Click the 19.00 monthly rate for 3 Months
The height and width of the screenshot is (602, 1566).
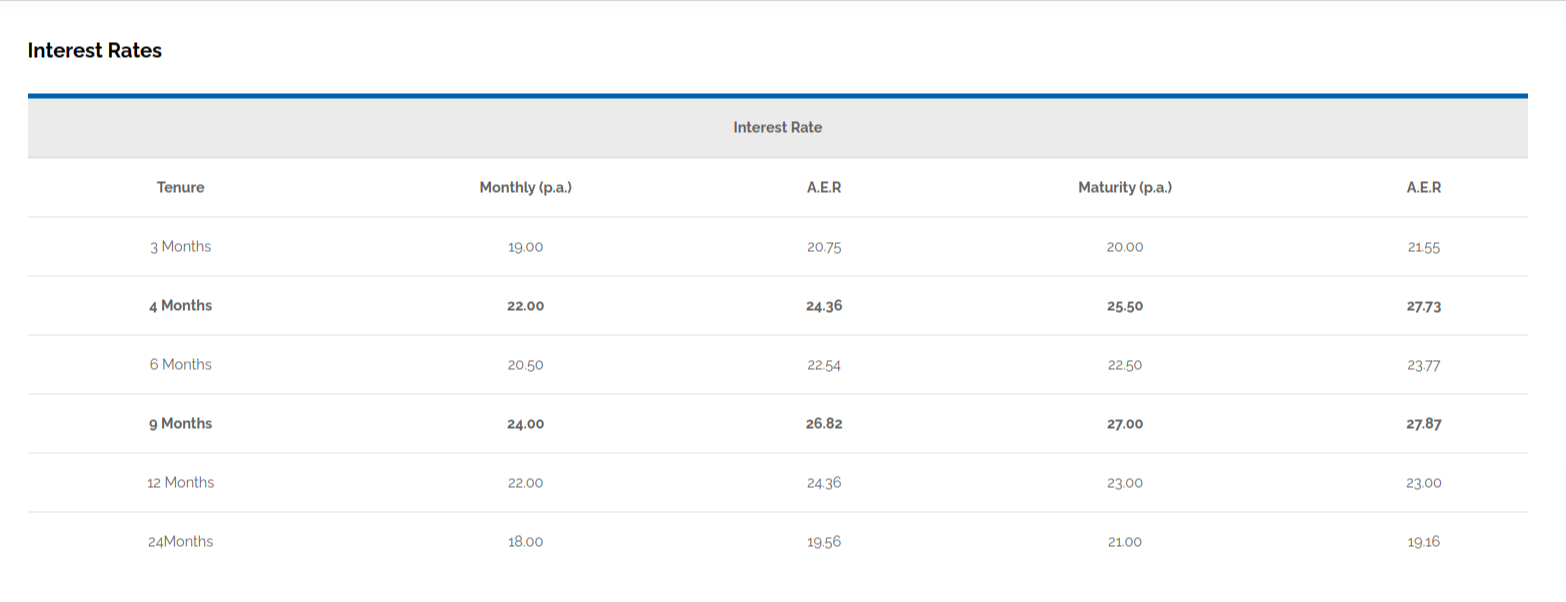pos(526,247)
